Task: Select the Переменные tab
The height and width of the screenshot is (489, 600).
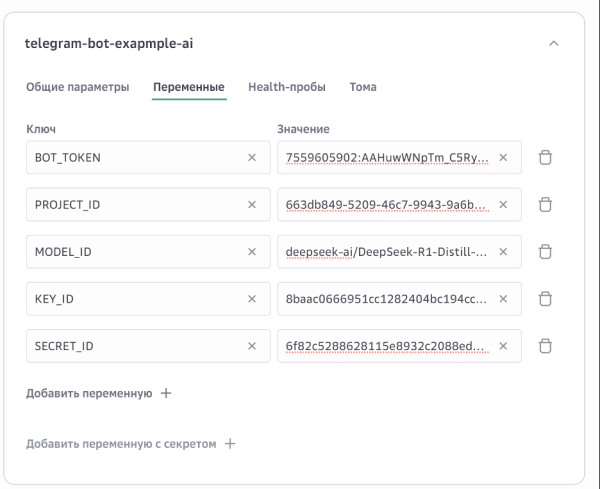Action: (x=189, y=88)
